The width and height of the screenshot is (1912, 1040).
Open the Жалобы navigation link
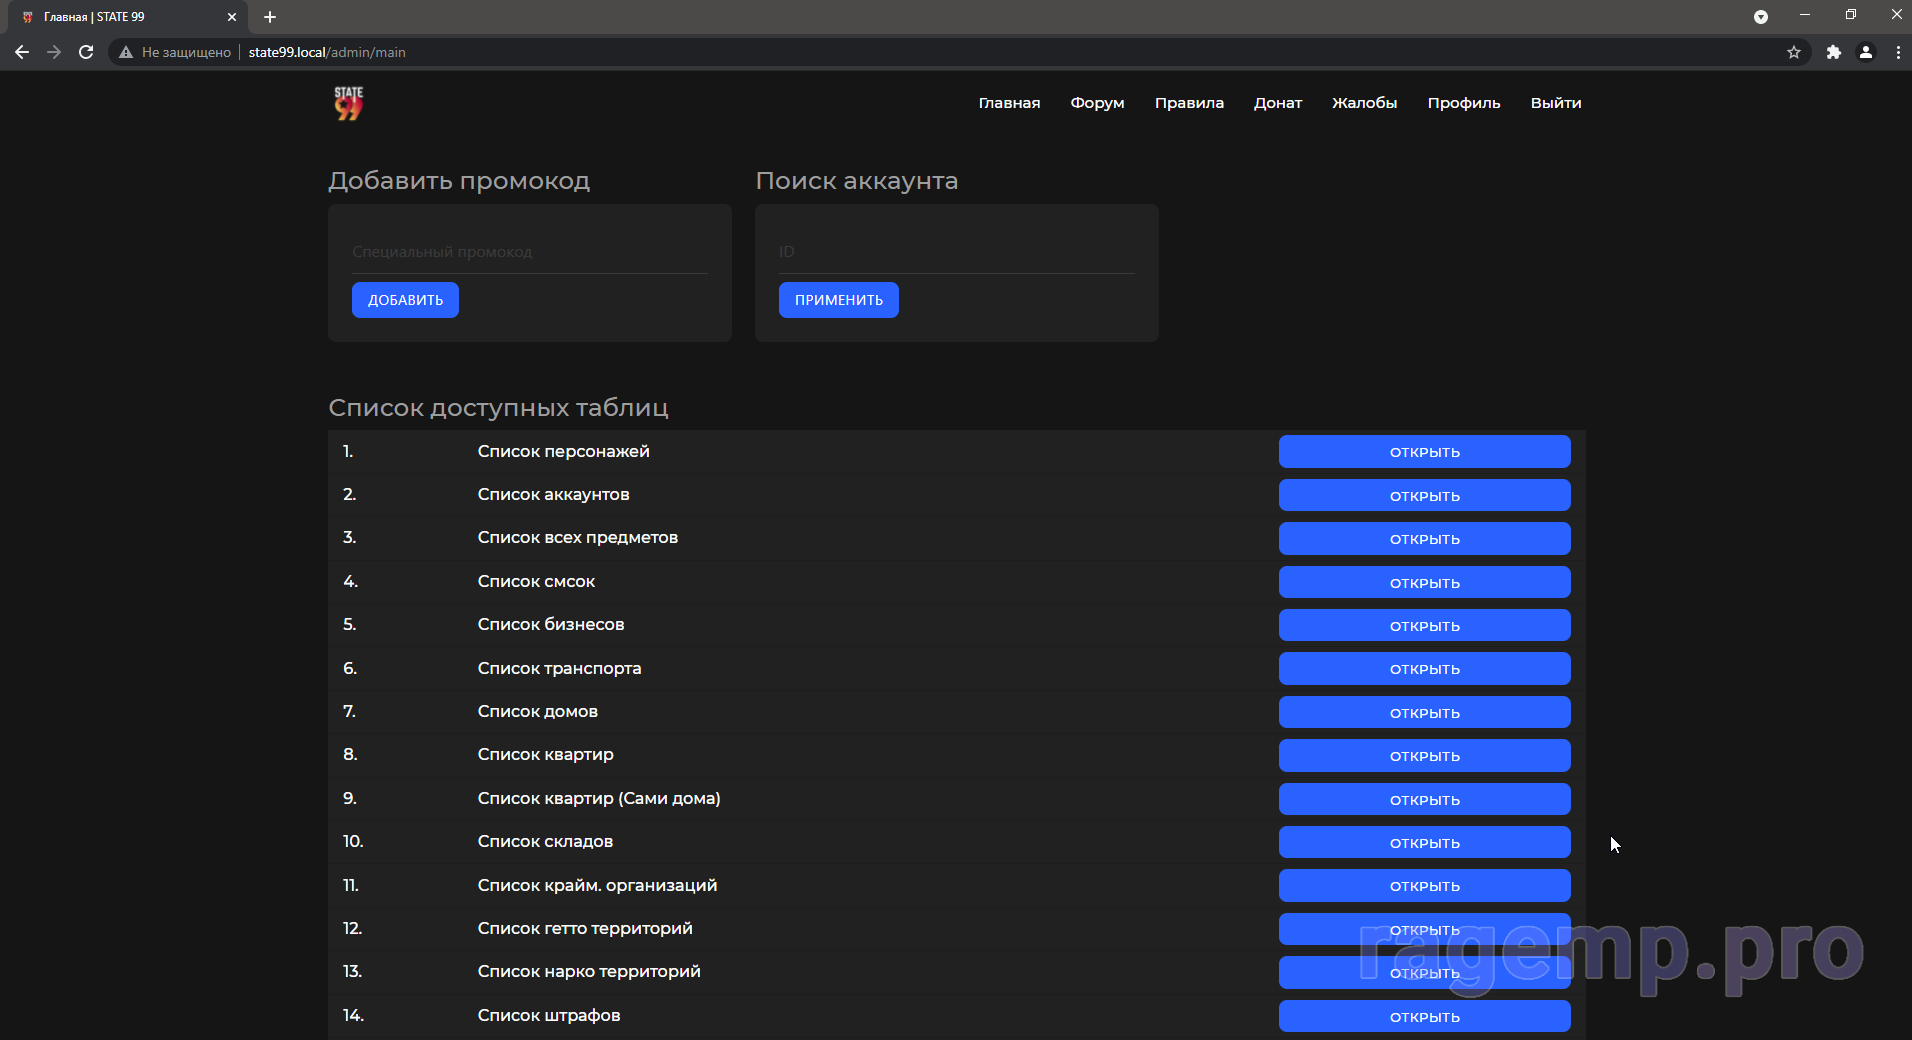pyautogui.click(x=1364, y=103)
